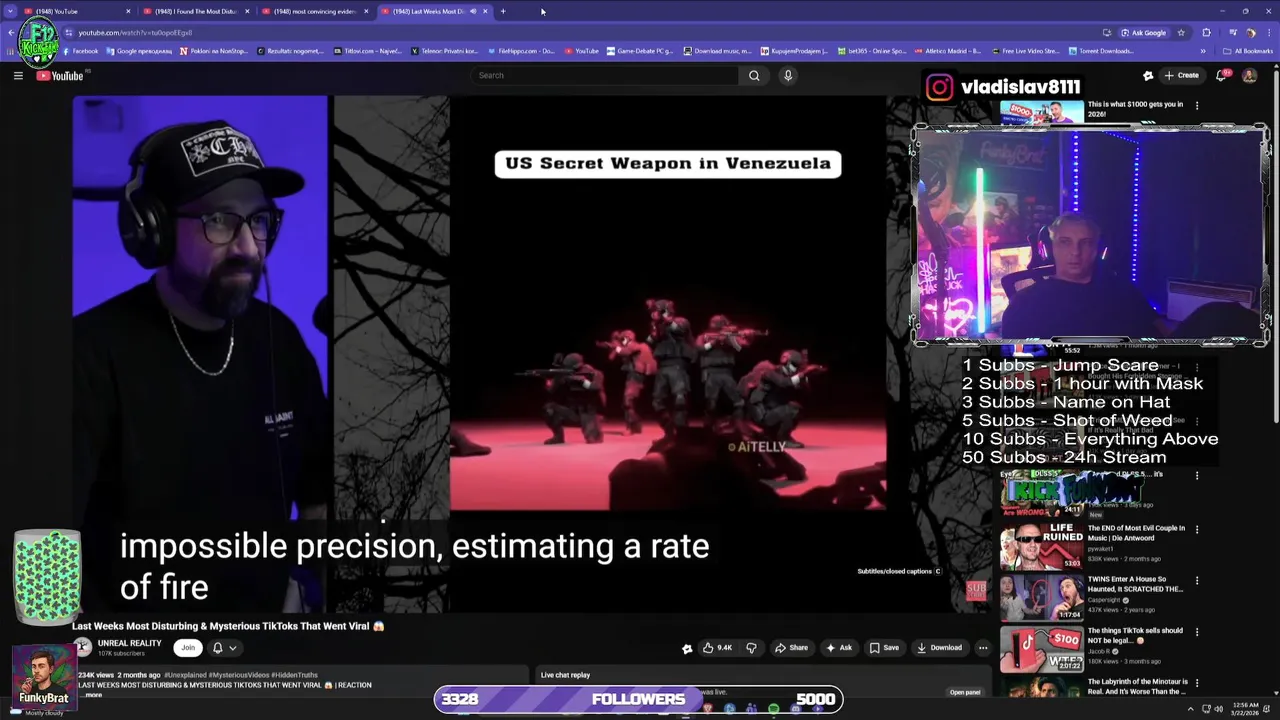Open the FileHippo.com bookmark
Screen dimensions: 1280x720
521,51
